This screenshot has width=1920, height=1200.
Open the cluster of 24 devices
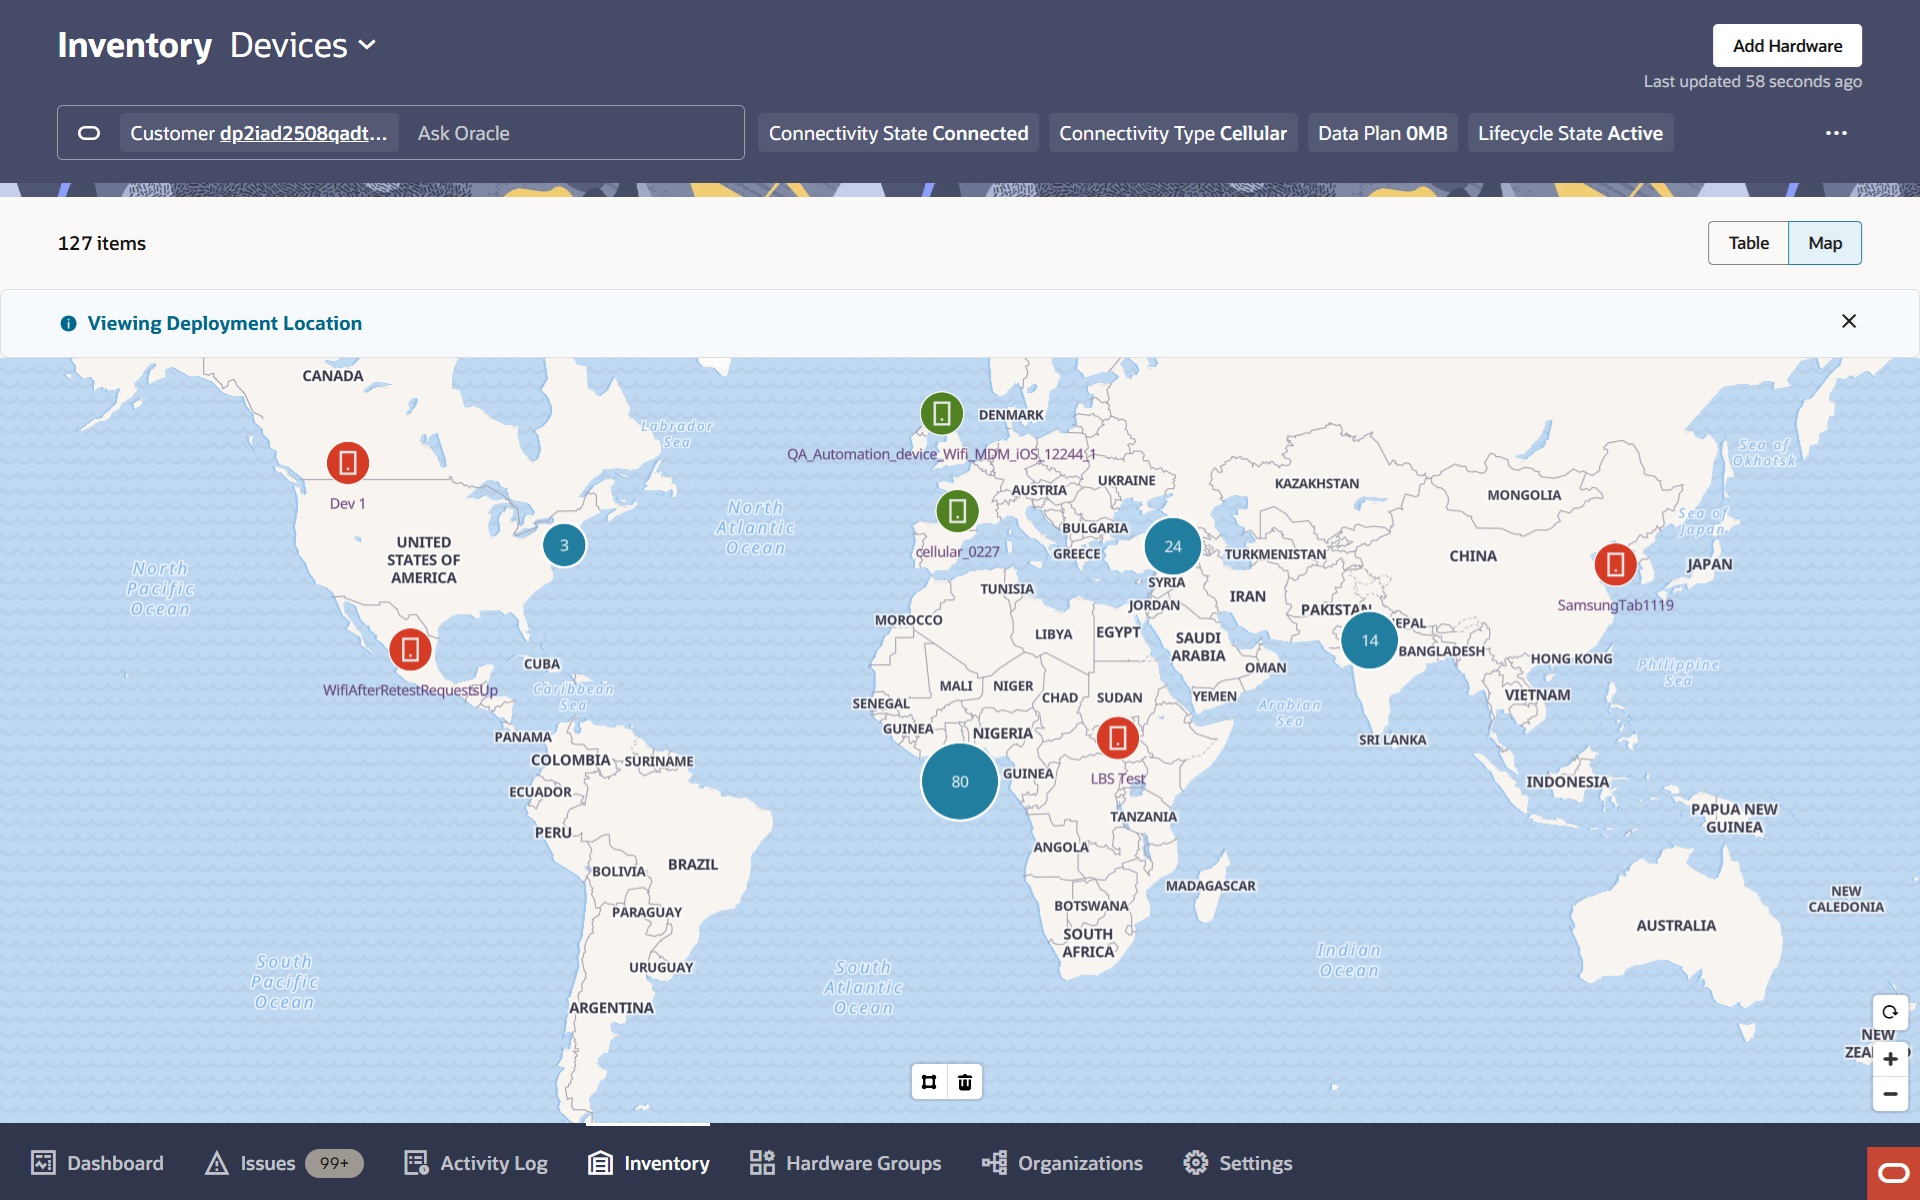click(x=1173, y=547)
